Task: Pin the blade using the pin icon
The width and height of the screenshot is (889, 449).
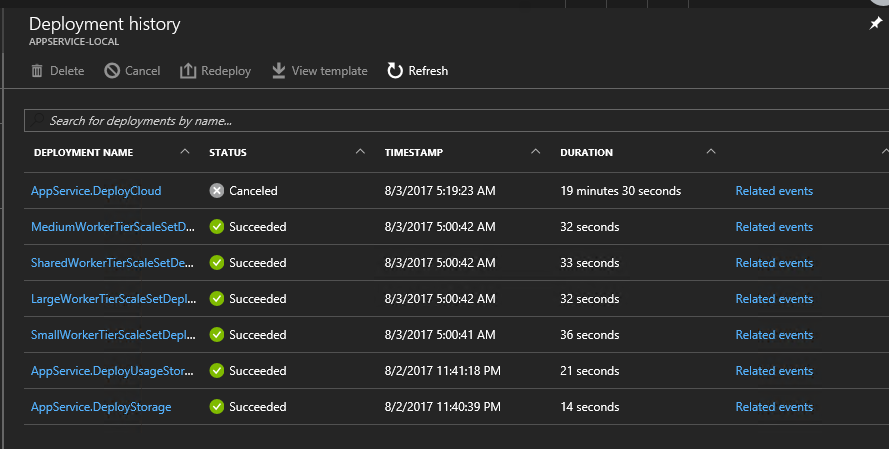Action: 875,23
